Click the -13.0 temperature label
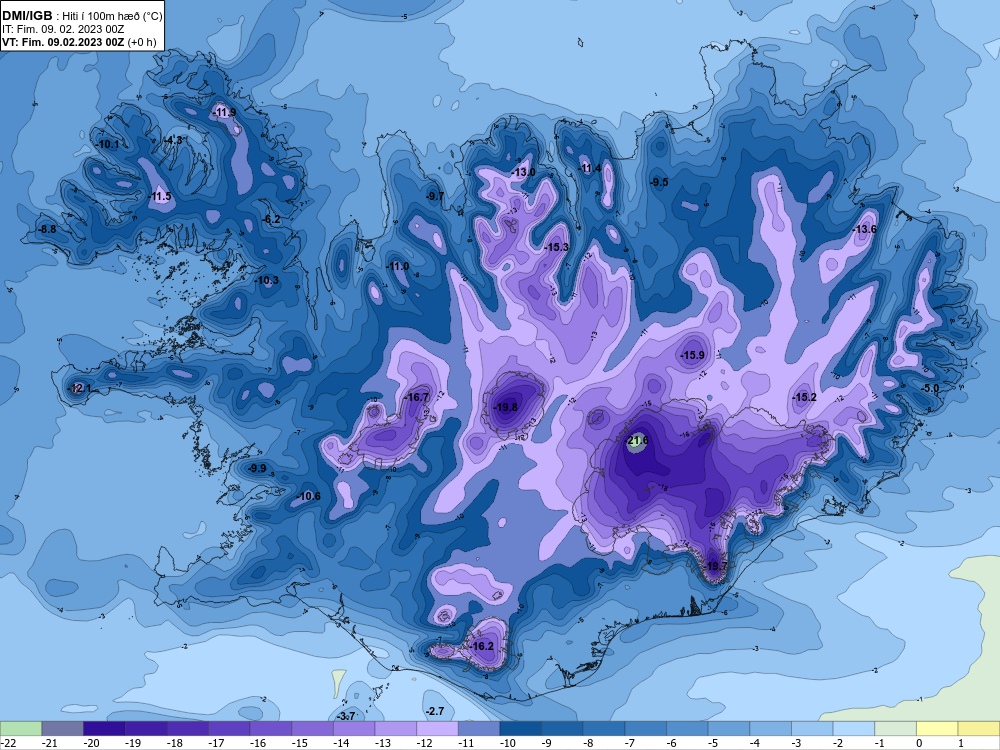Image resolution: width=1000 pixels, height=750 pixels. click(x=524, y=172)
